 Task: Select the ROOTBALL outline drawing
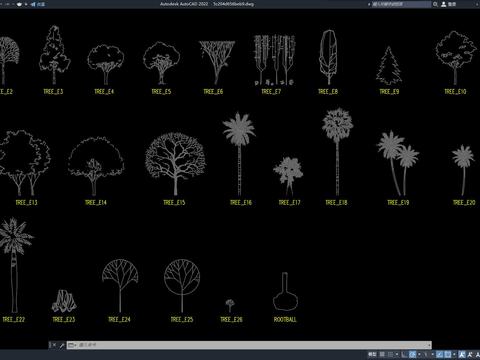coord(285,292)
